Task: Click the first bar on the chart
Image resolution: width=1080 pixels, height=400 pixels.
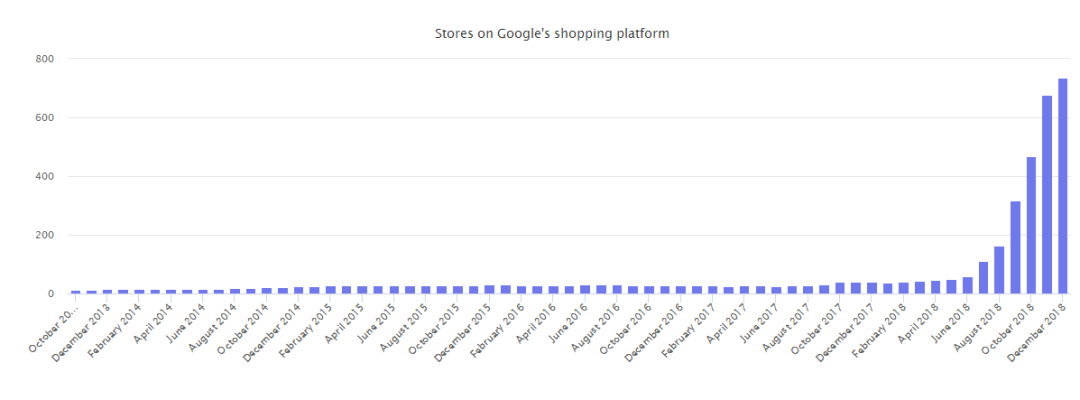Action: coord(76,292)
